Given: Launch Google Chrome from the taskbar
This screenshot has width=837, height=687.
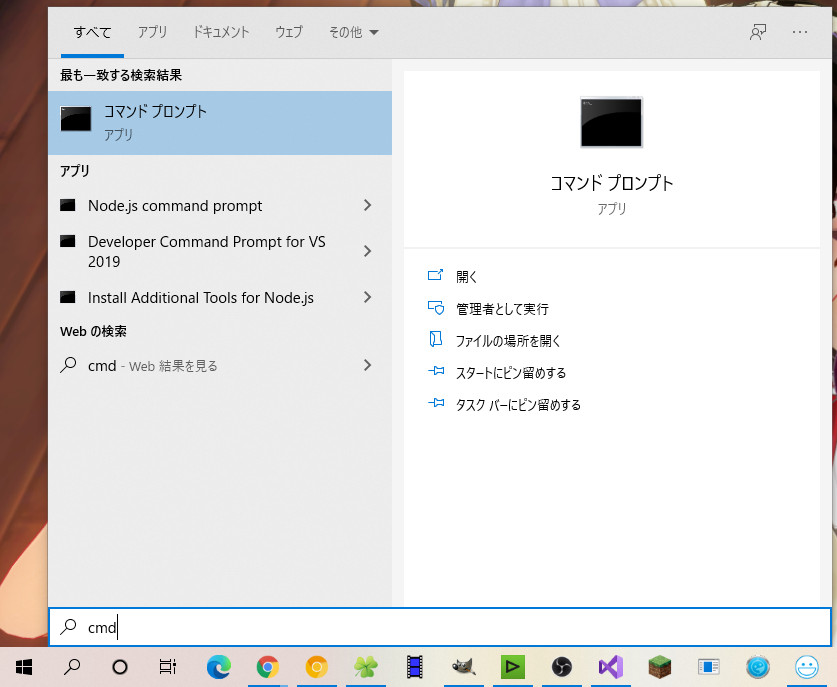Looking at the screenshot, I should click(267, 667).
